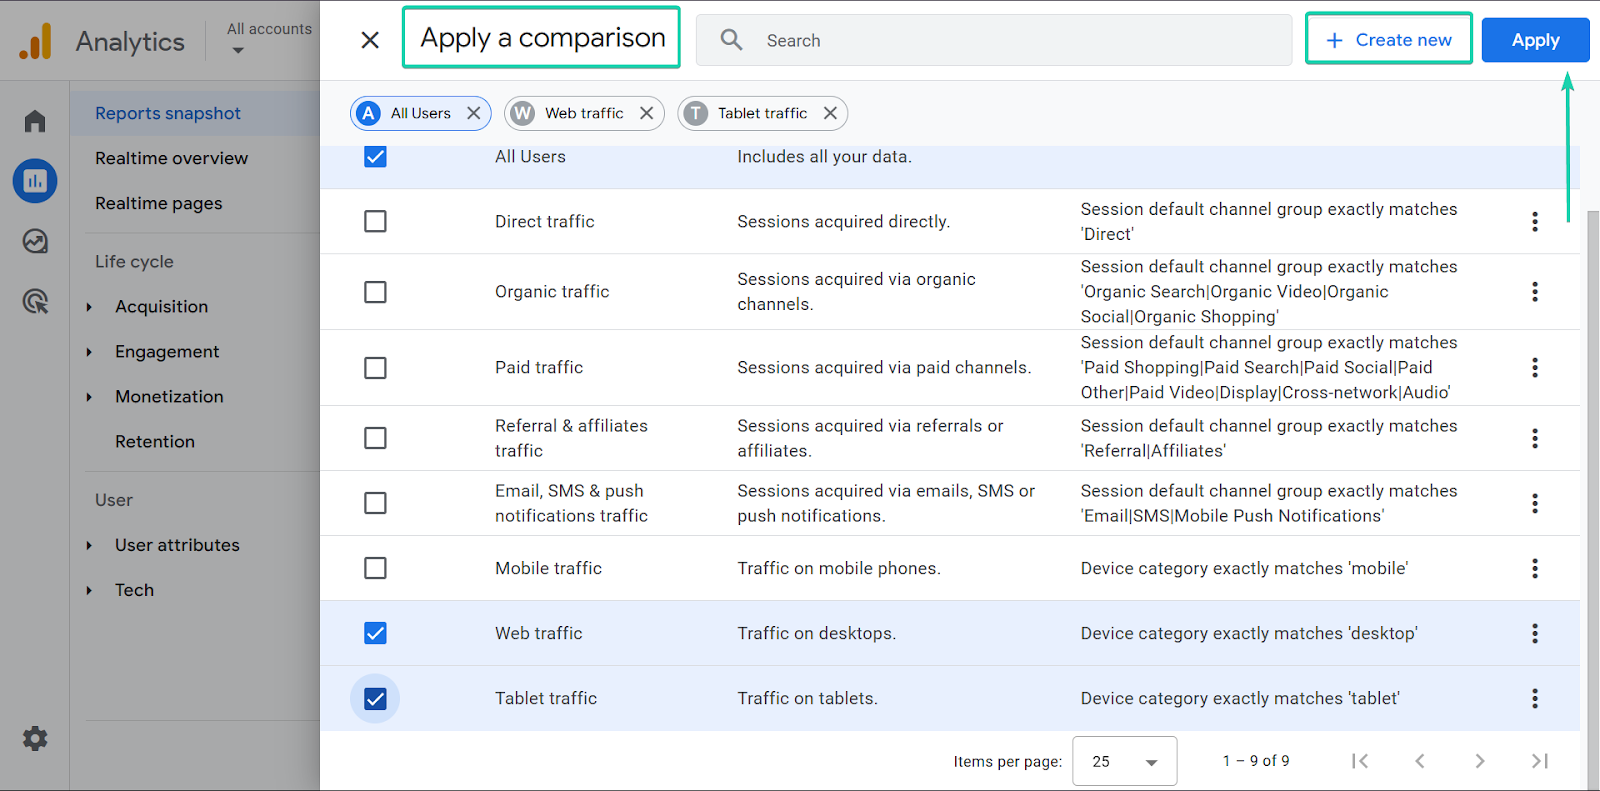Open the Explore icon in sidebar
This screenshot has height=791, width=1600.
point(35,241)
